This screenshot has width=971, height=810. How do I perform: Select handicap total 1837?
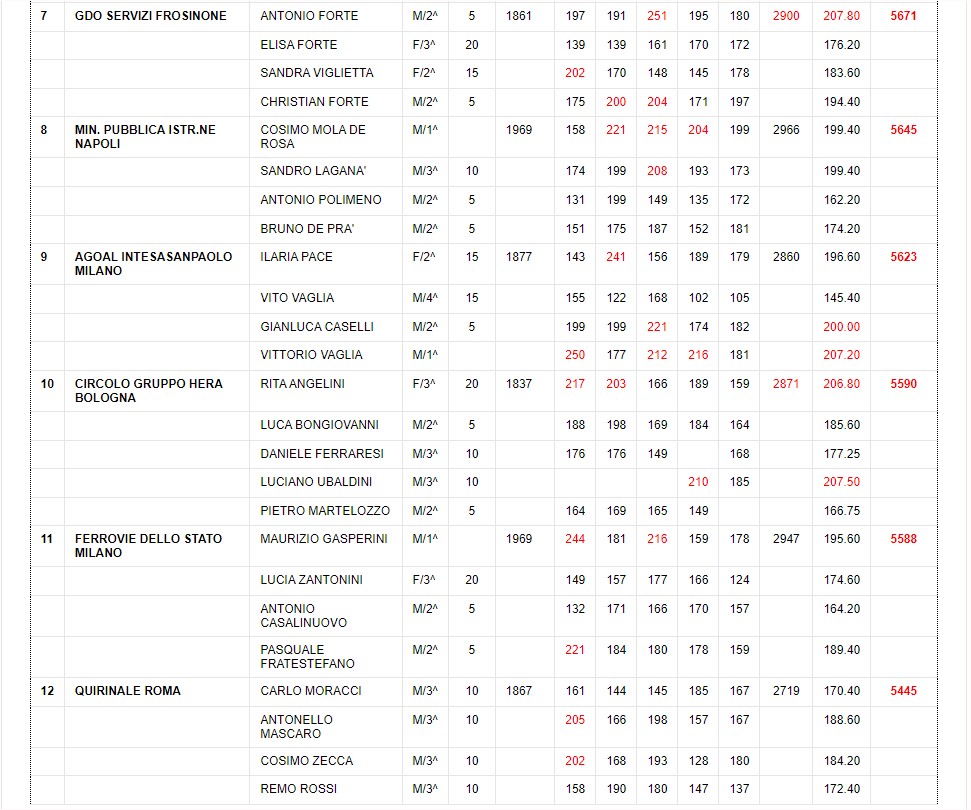[x=518, y=384]
